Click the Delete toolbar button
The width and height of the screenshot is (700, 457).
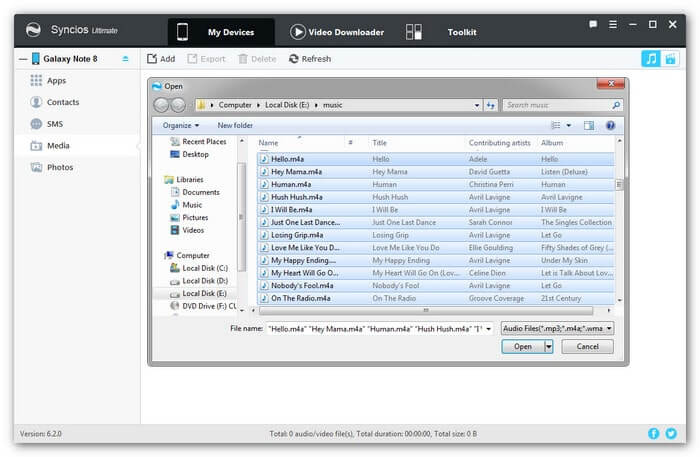click(257, 59)
